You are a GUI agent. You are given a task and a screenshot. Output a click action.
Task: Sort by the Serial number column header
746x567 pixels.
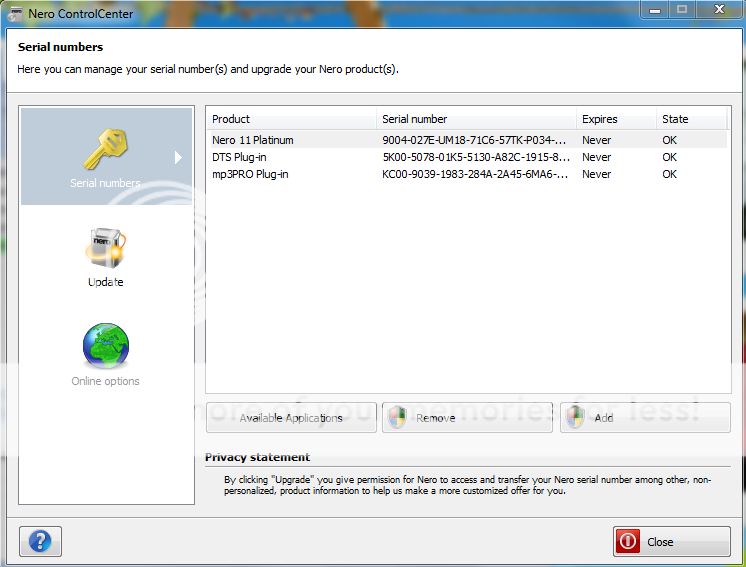[476, 119]
